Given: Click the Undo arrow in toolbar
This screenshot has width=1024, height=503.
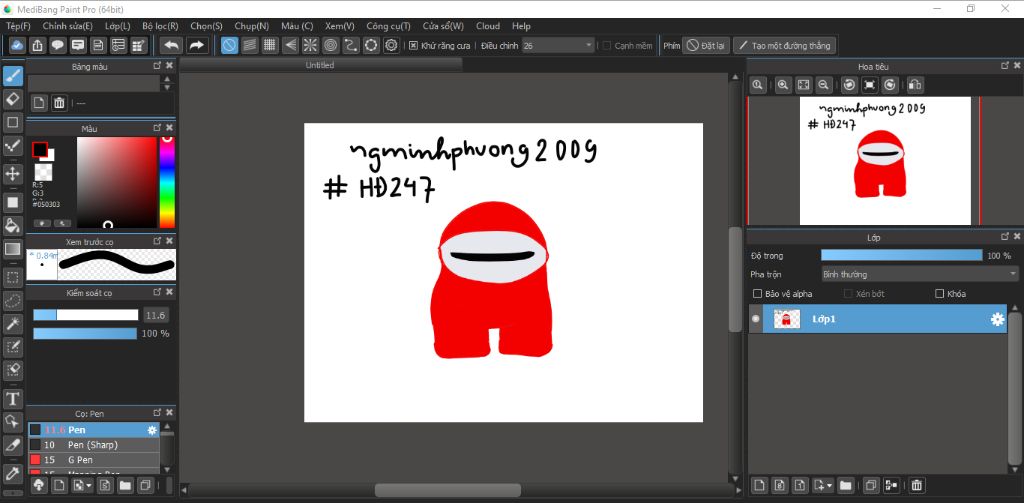Looking at the screenshot, I should 171,45.
